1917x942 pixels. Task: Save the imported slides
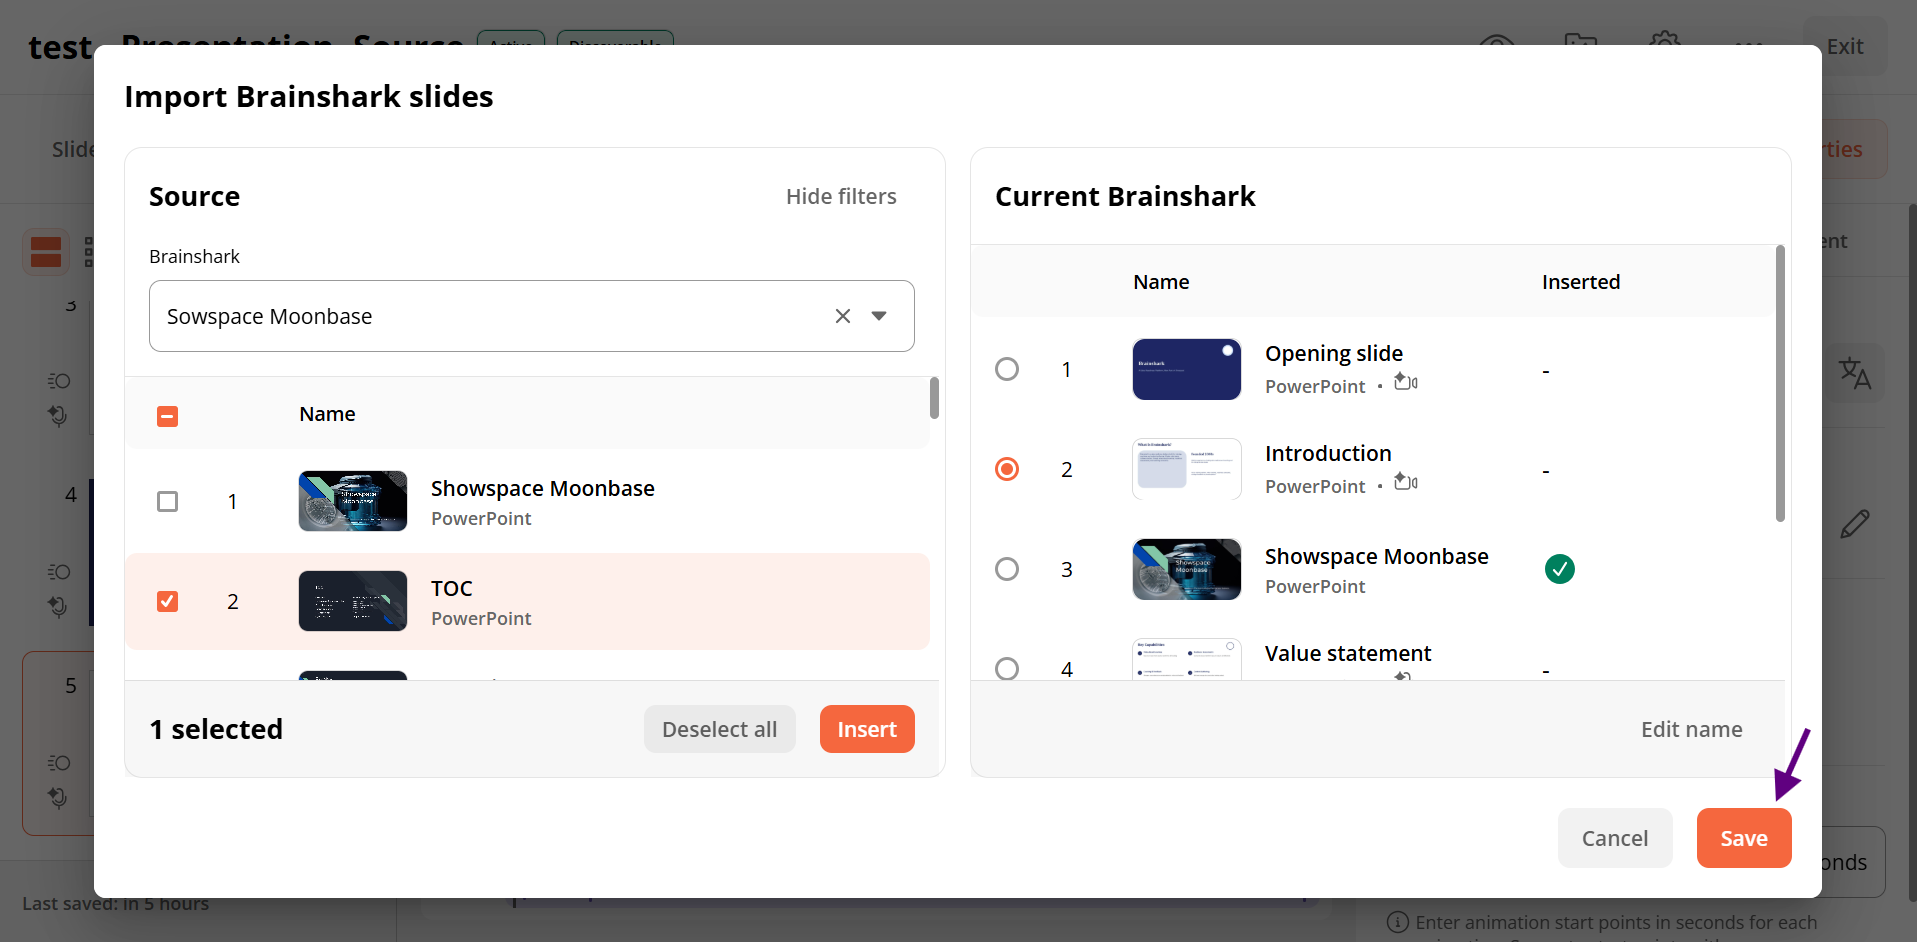click(1744, 838)
